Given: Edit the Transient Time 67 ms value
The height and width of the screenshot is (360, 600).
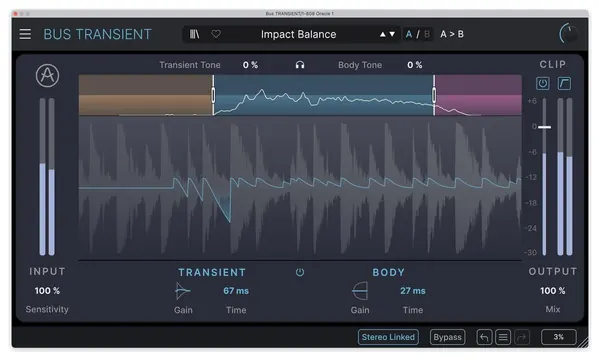Looking at the screenshot, I should (x=236, y=291).
